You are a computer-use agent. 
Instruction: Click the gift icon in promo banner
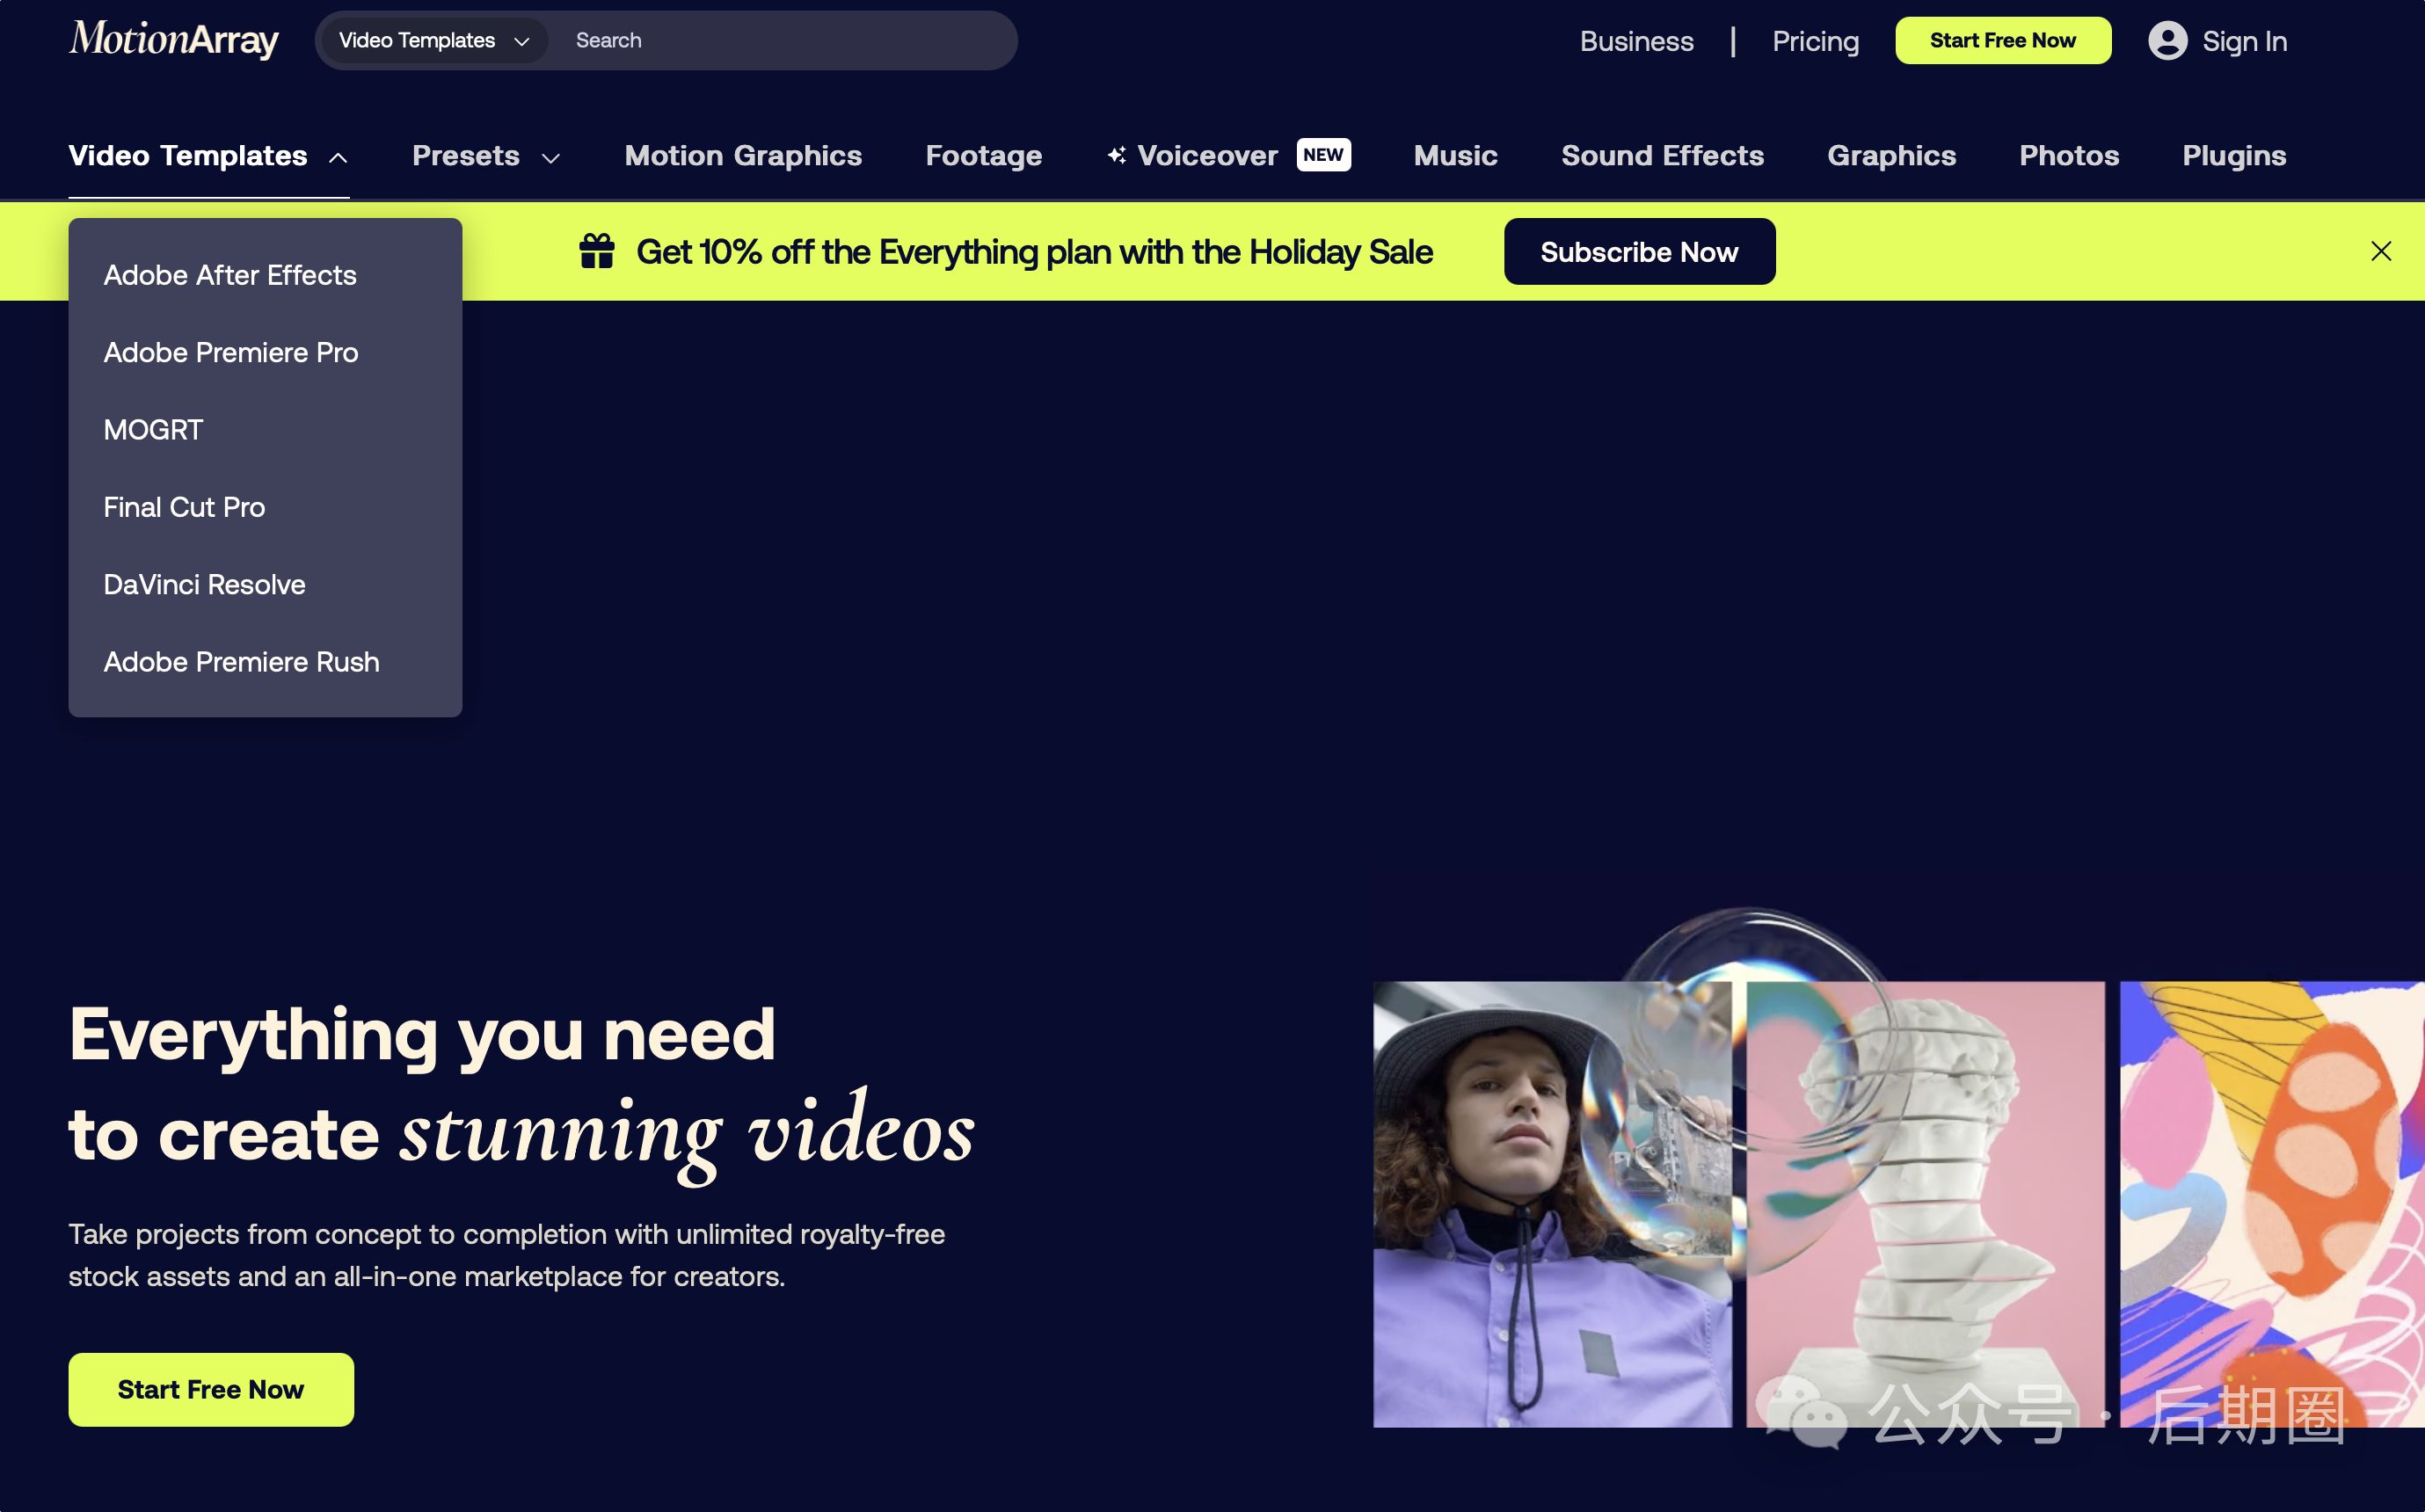point(597,251)
